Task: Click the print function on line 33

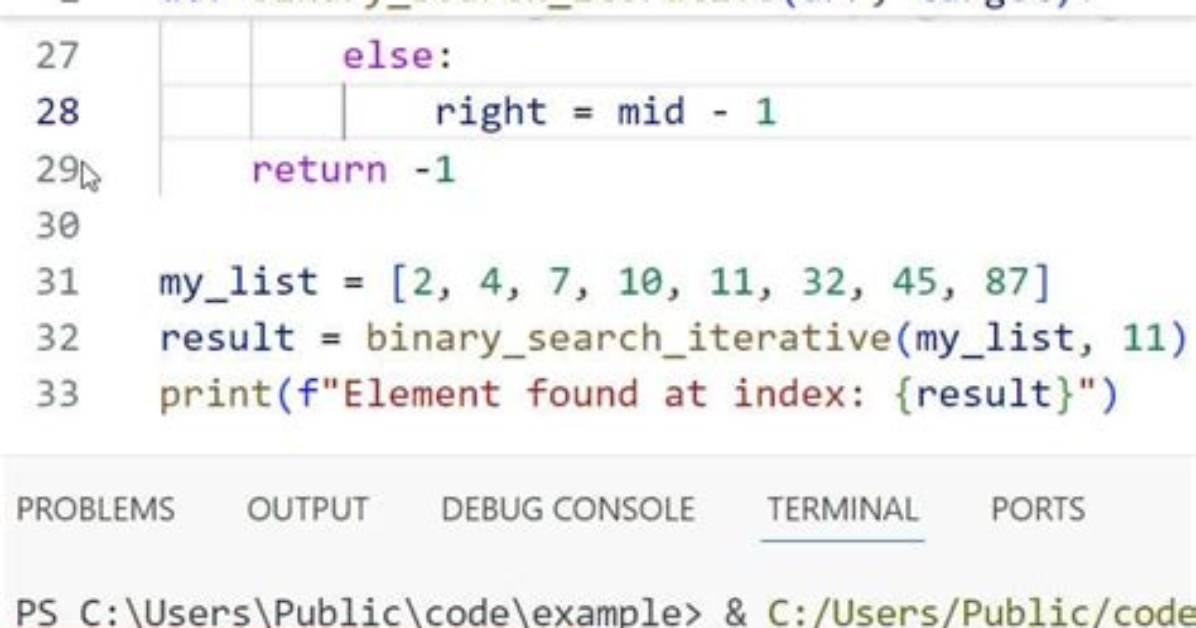Action: [x=215, y=395]
